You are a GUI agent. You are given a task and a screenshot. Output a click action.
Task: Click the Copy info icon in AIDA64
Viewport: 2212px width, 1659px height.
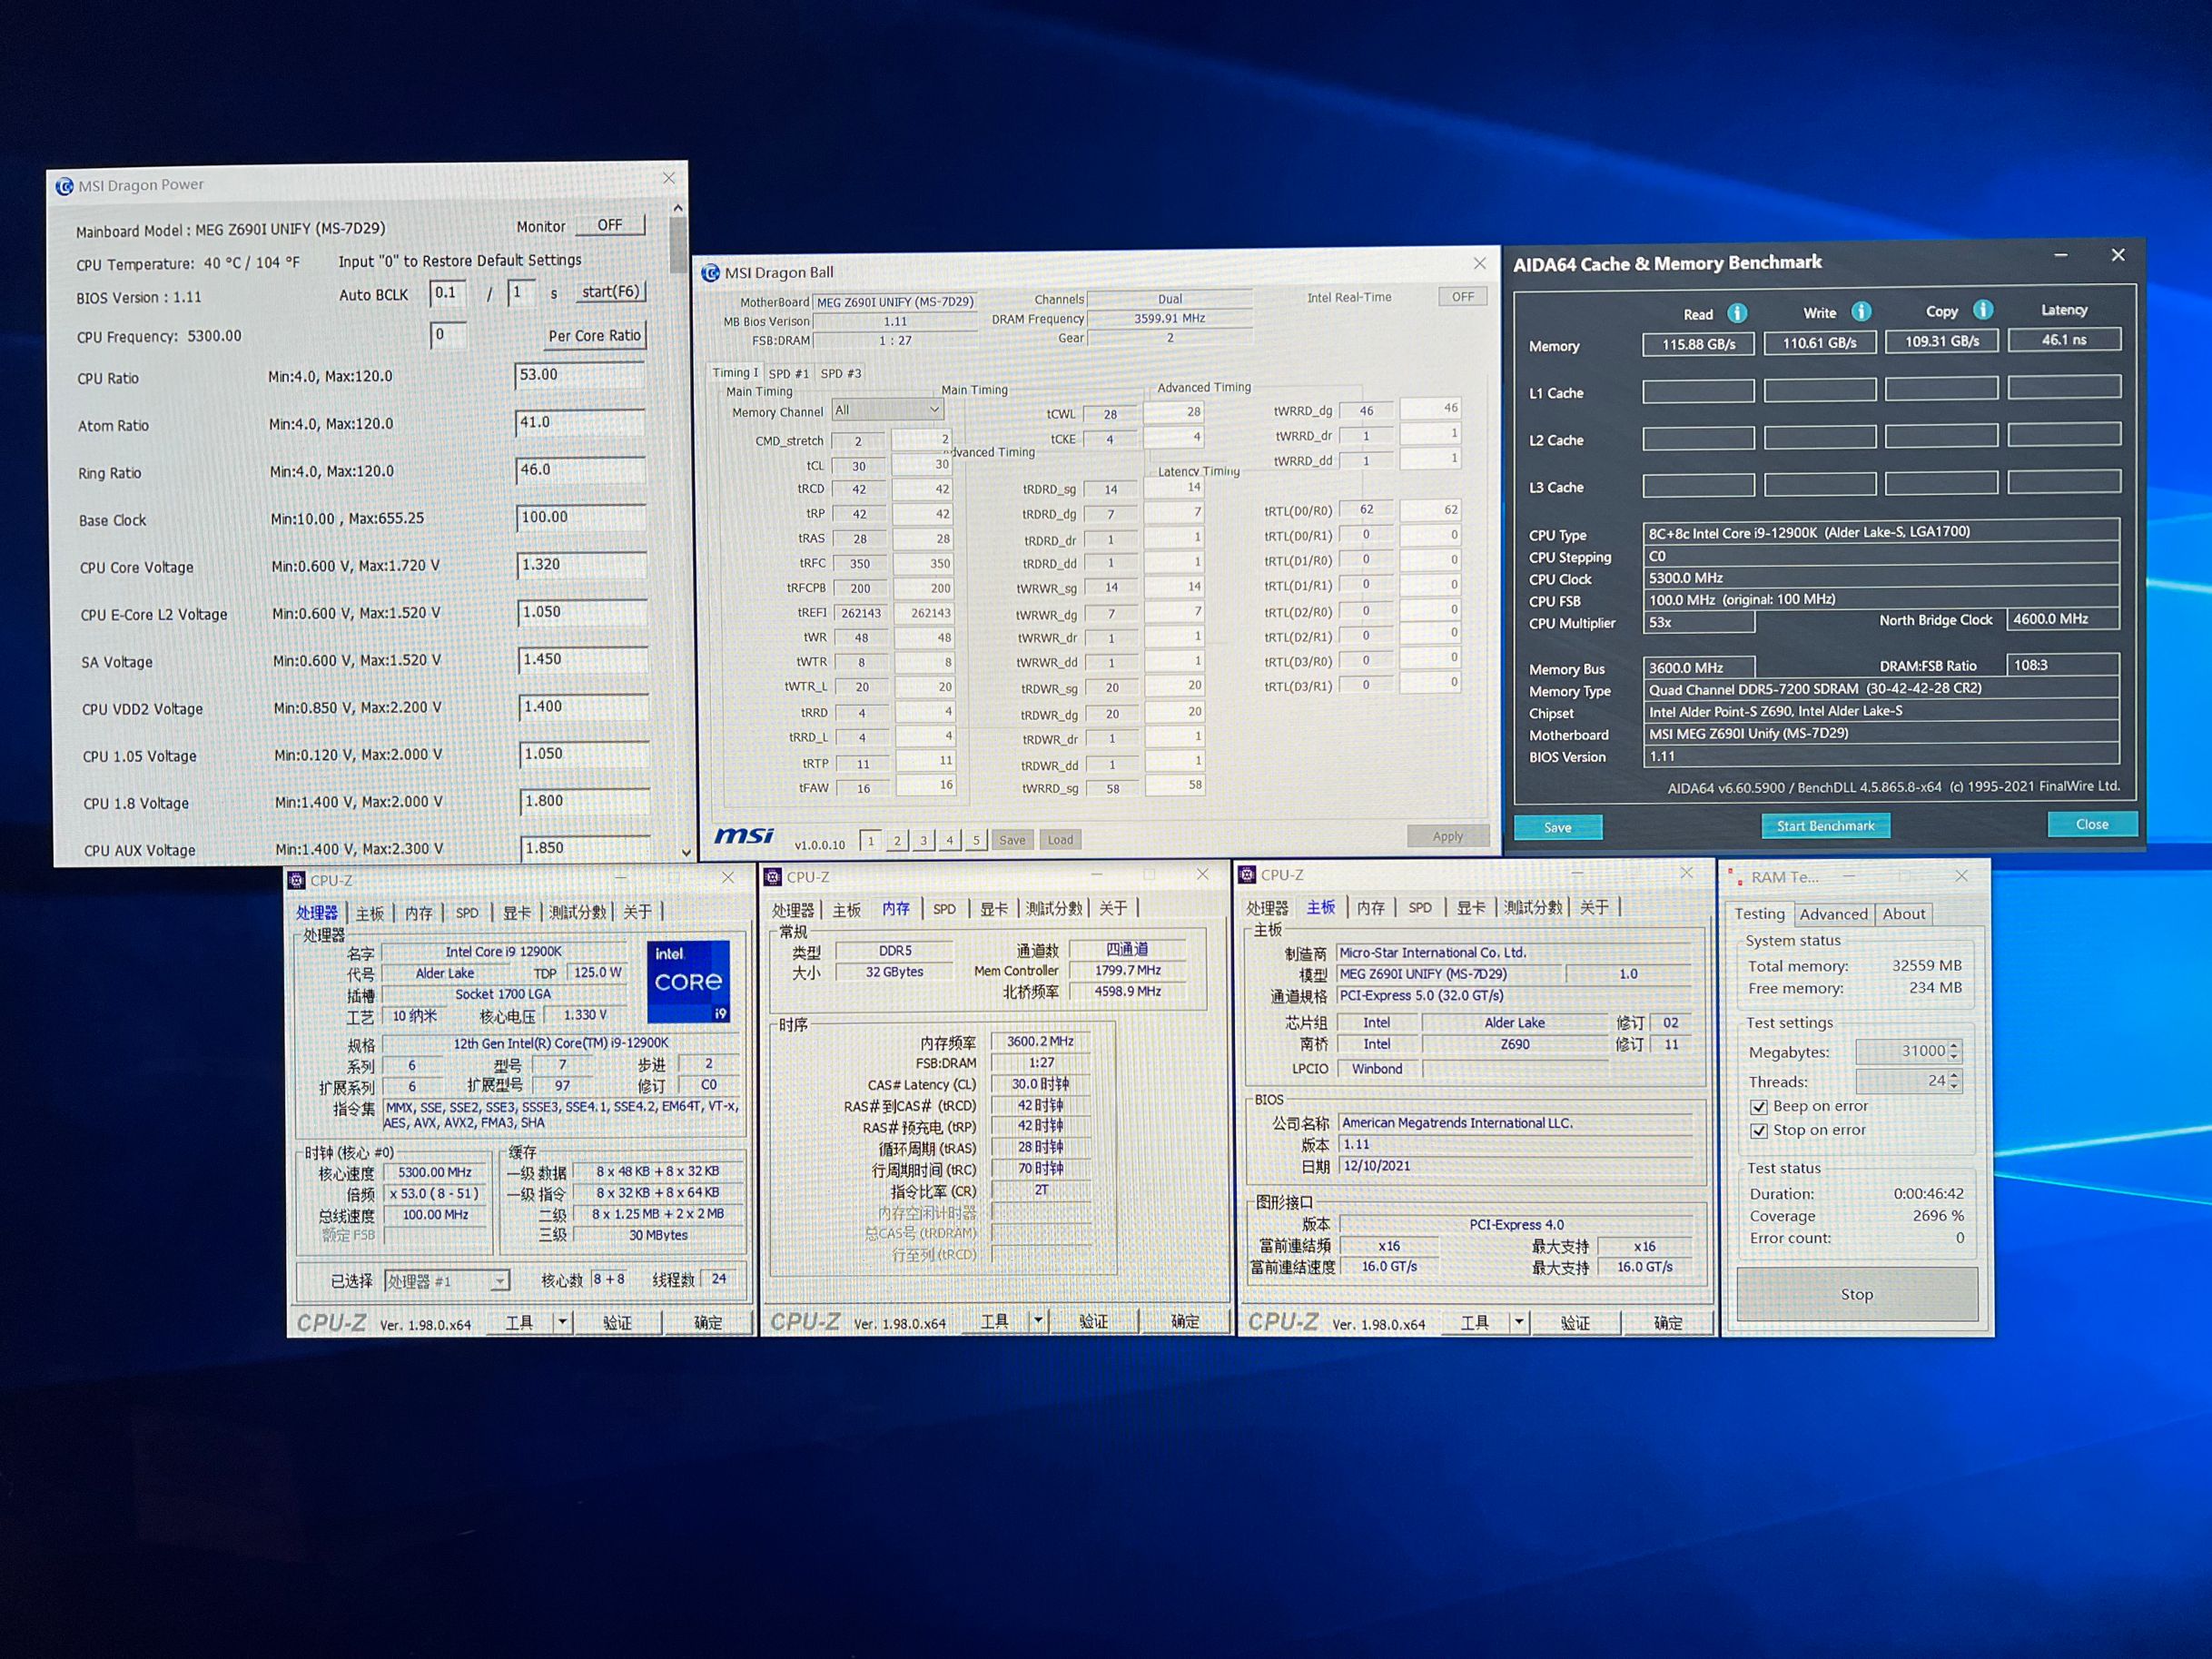[1983, 310]
